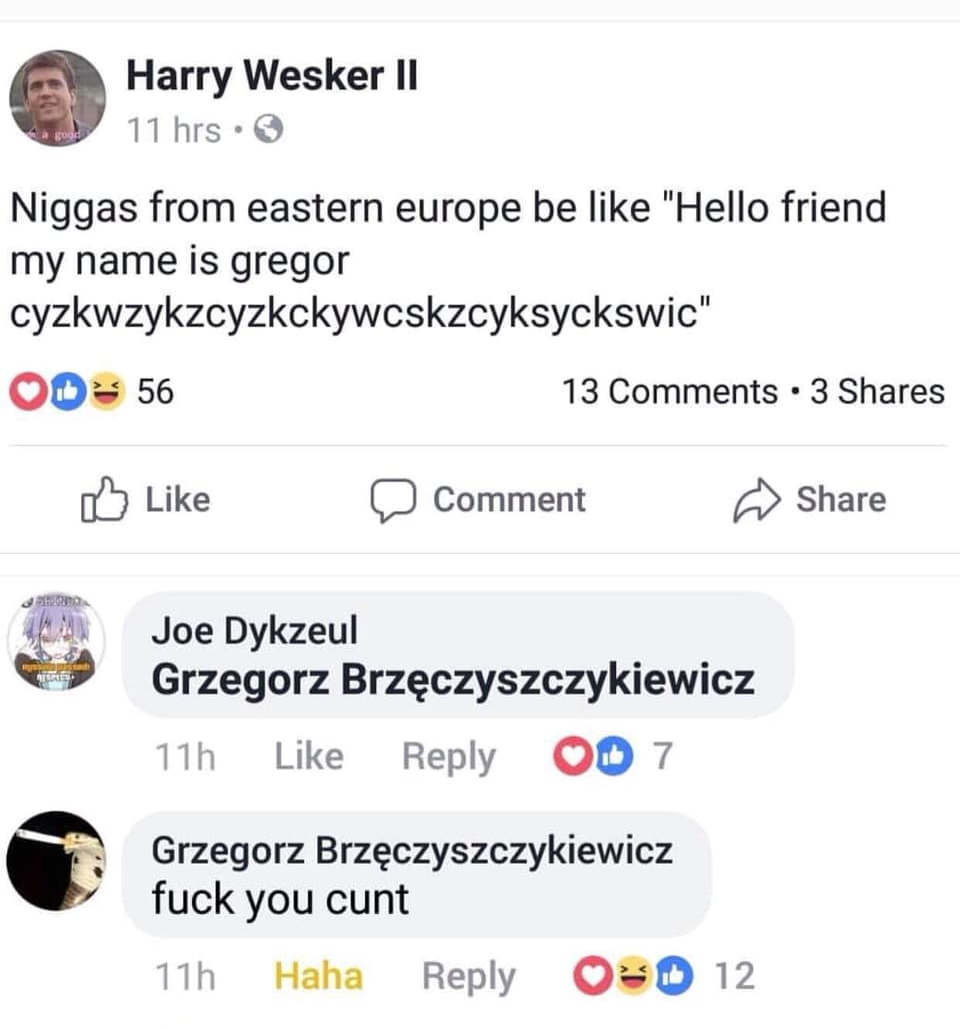960x1029 pixels.
Task: Open the 11 hrs post timestamp
Action: [174, 130]
